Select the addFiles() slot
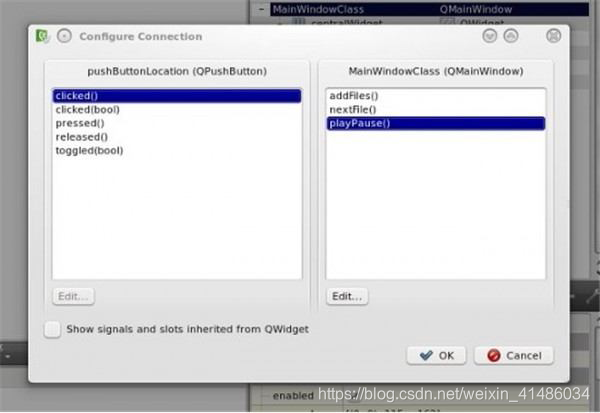The image size is (600, 413). [x=436, y=96]
